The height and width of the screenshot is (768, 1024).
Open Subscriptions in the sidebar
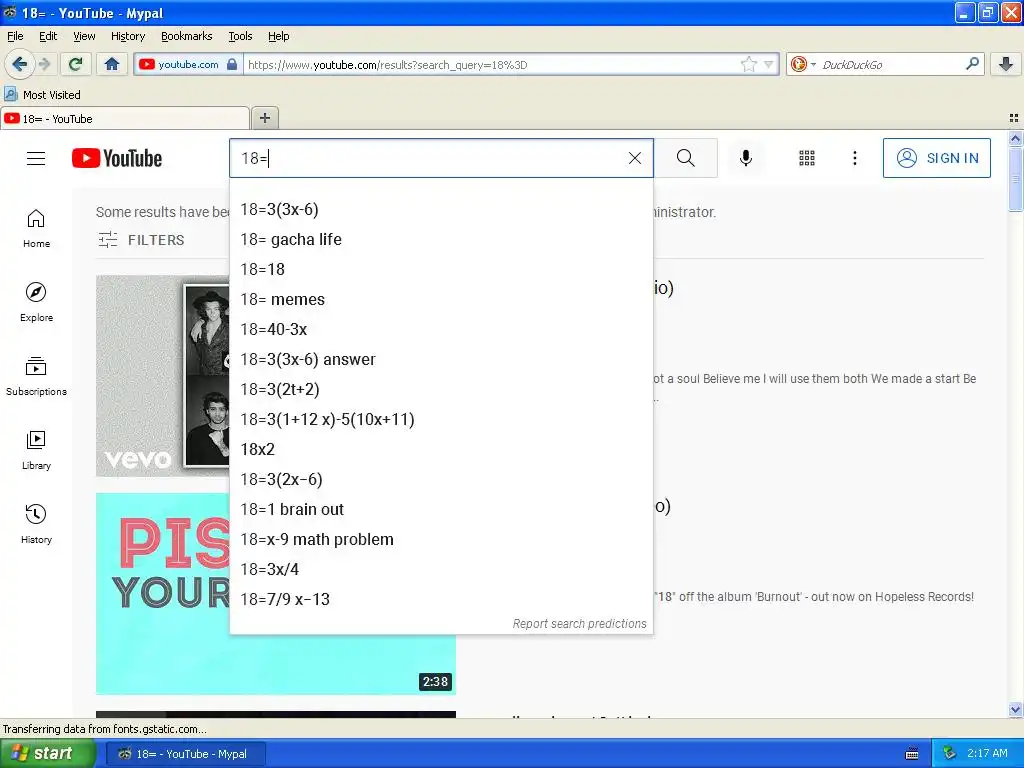tap(36, 376)
